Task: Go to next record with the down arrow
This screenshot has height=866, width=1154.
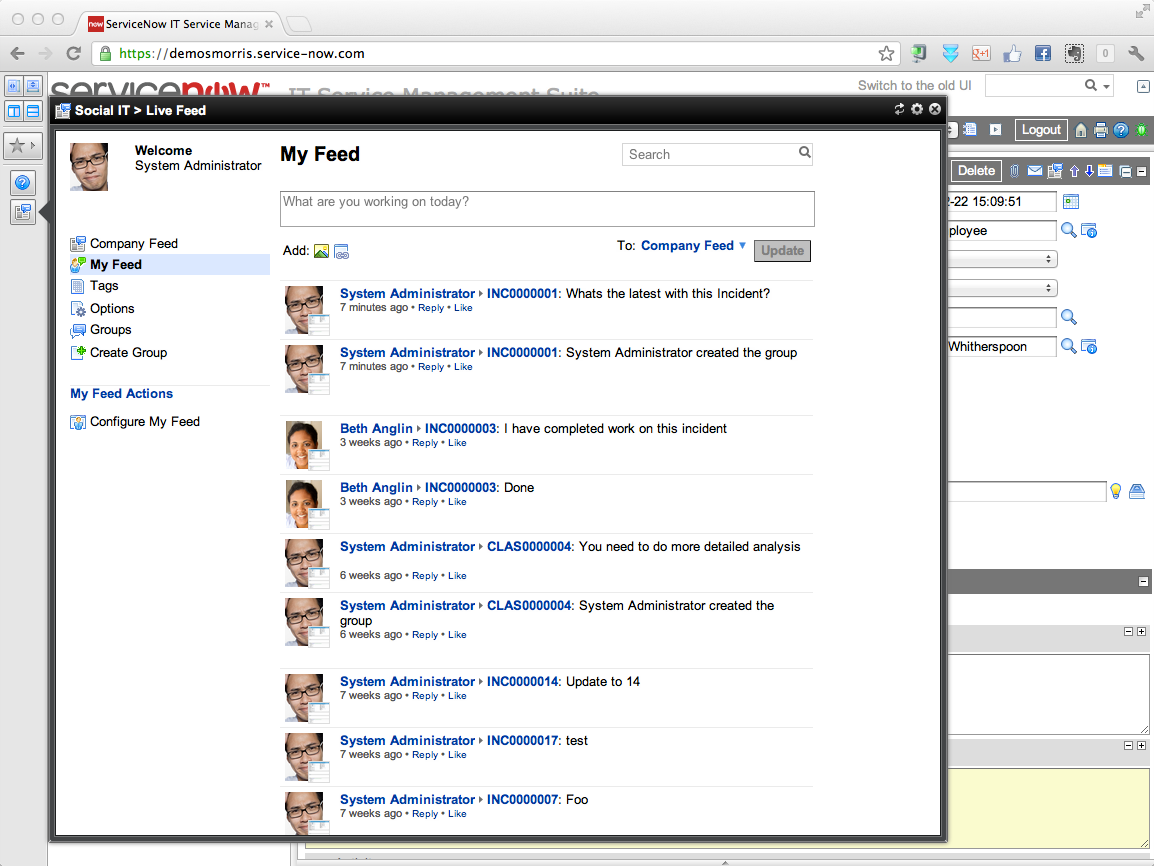Action: pyautogui.click(x=1089, y=171)
